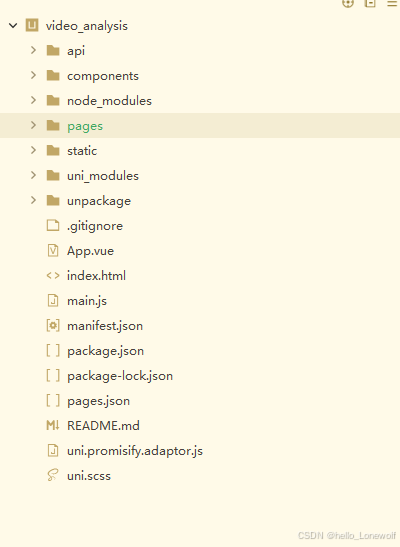Click the JS icon beside uni.promisify.adaptor.js
Viewport: 400px width, 547px height.
pos(53,450)
